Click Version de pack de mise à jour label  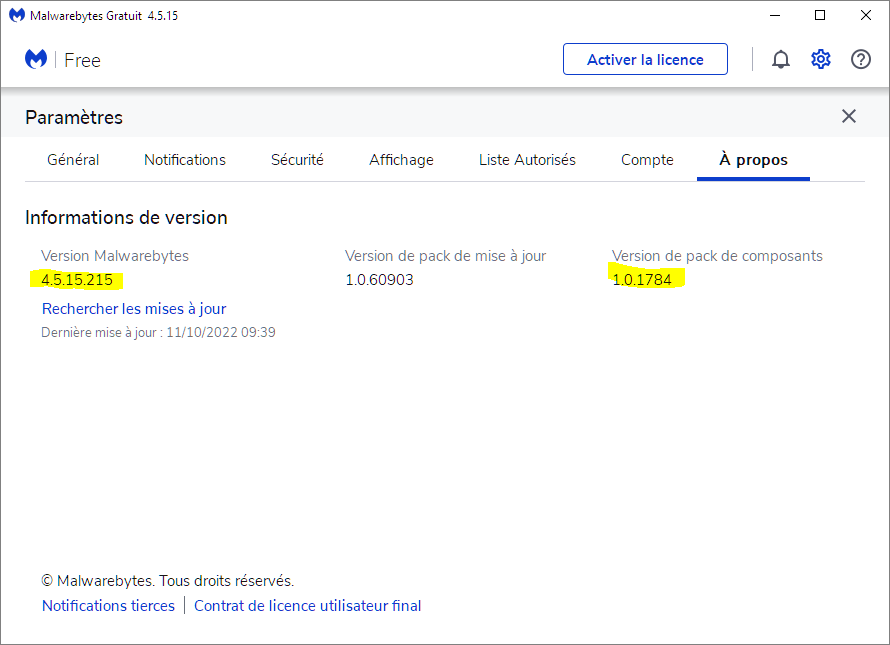(446, 256)
